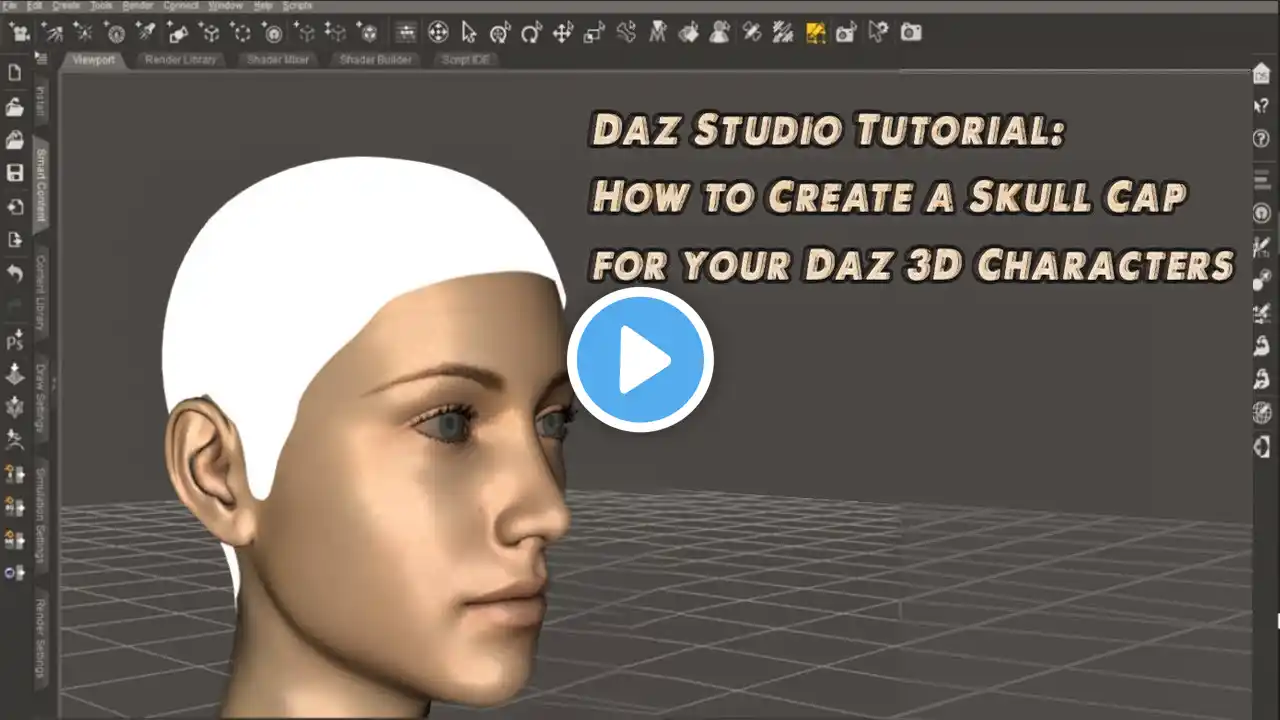Save the scene with floppy disk icon
1280x720 pixels.
[x=15, y=174]
